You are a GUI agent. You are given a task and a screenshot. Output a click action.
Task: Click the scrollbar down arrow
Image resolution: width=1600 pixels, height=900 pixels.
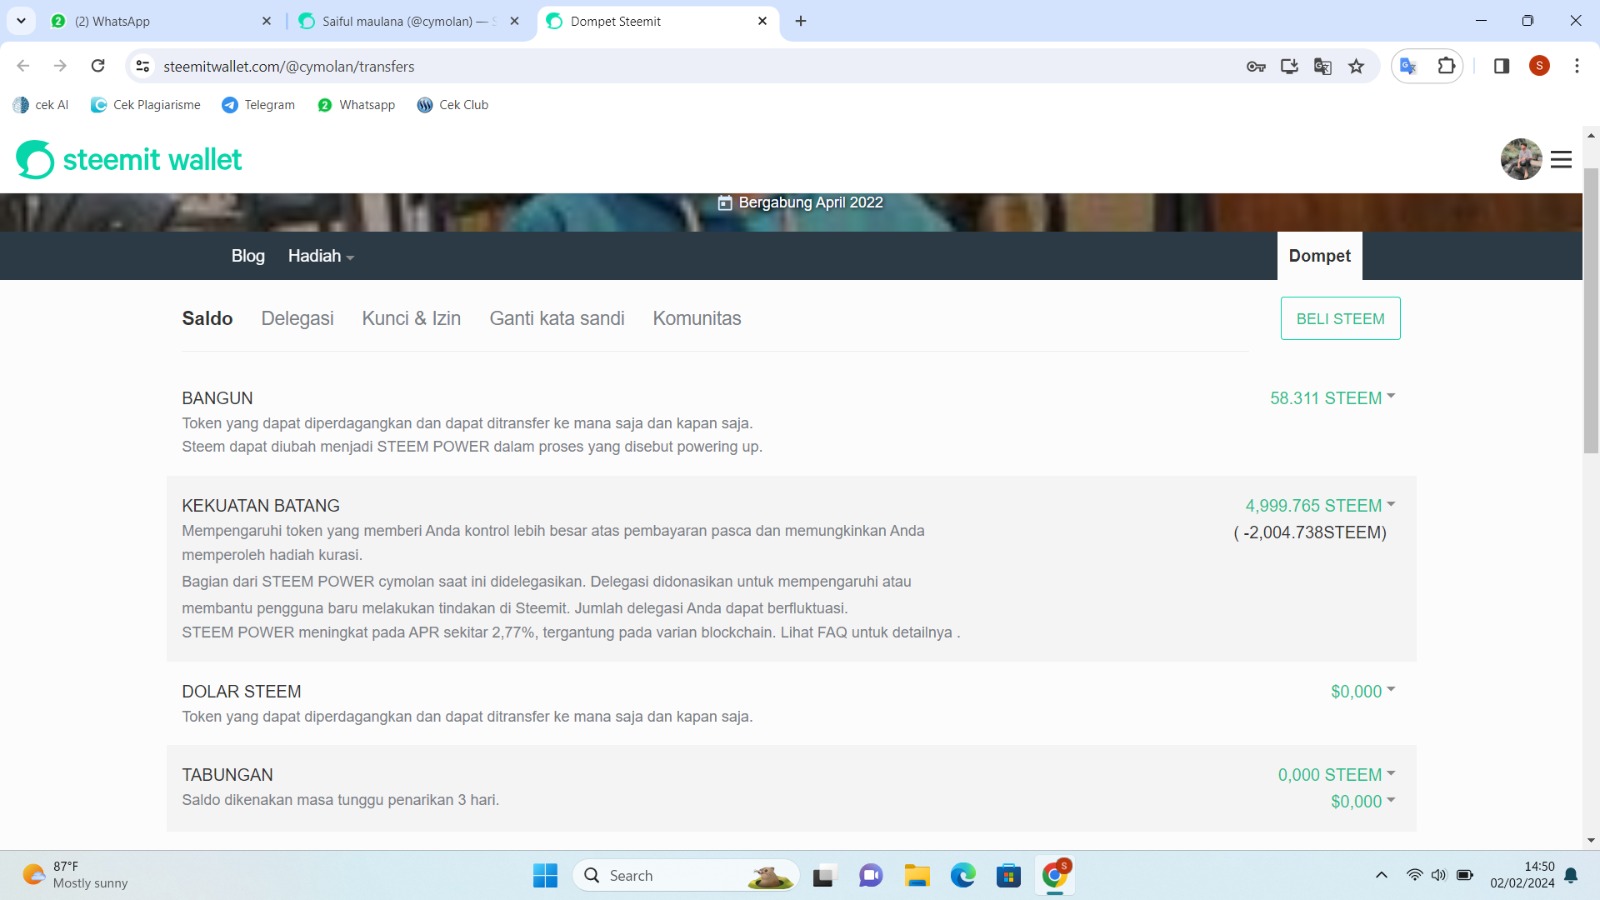click(1591, 841)
